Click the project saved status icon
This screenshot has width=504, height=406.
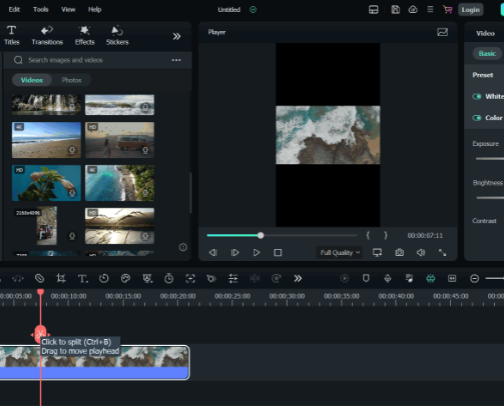tap(253, 10)
